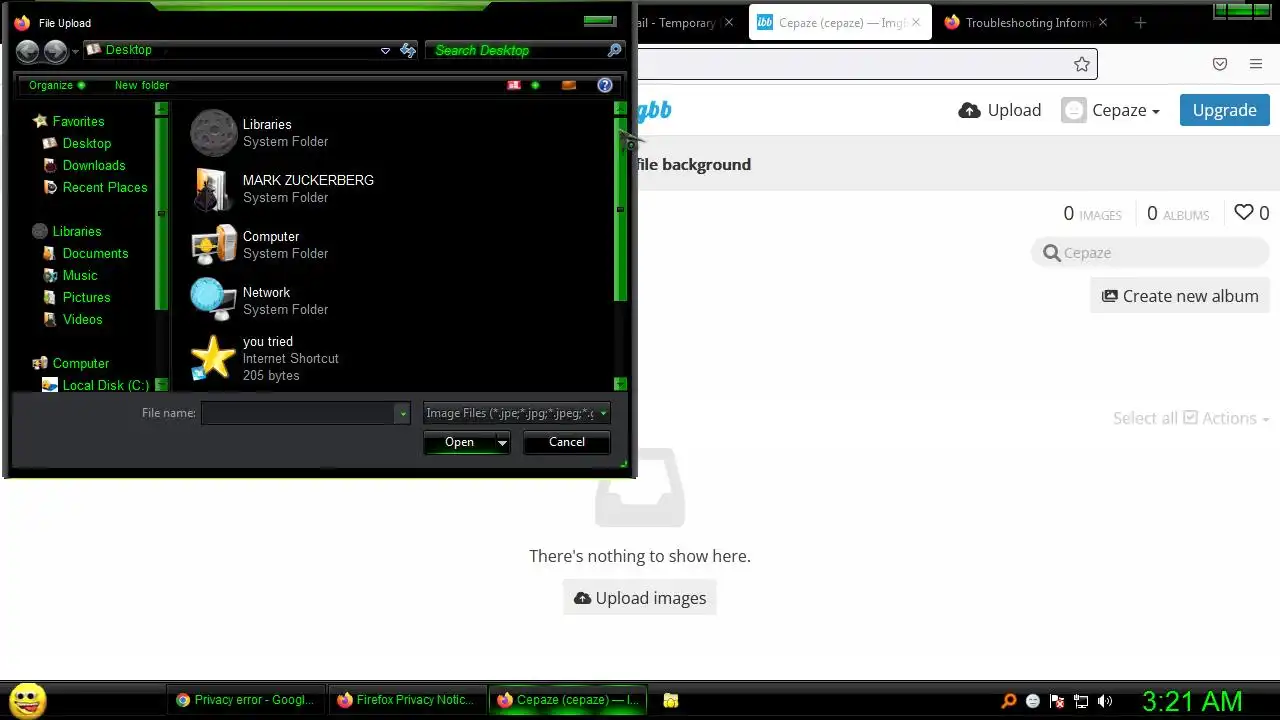Expand the File name dropdown arrow
1280x720 pixels.
[x=403, y=413]
